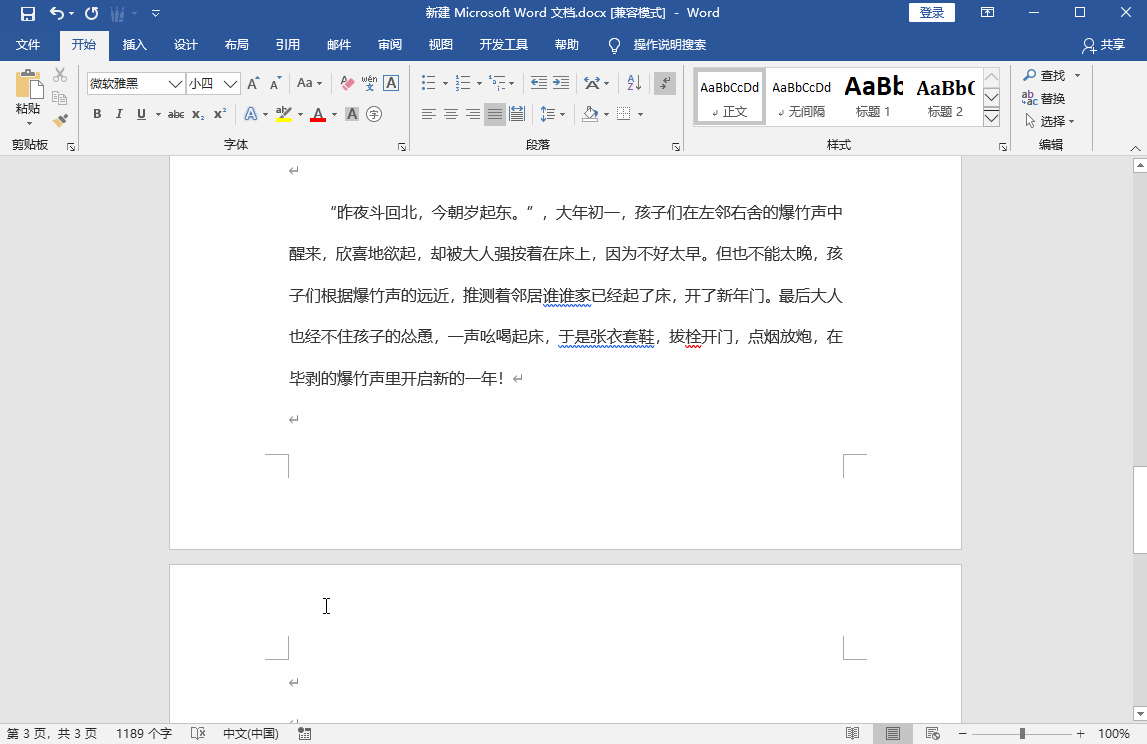Switch to Read Mode view
1147x744 pixels.
(x=852, y=733)
